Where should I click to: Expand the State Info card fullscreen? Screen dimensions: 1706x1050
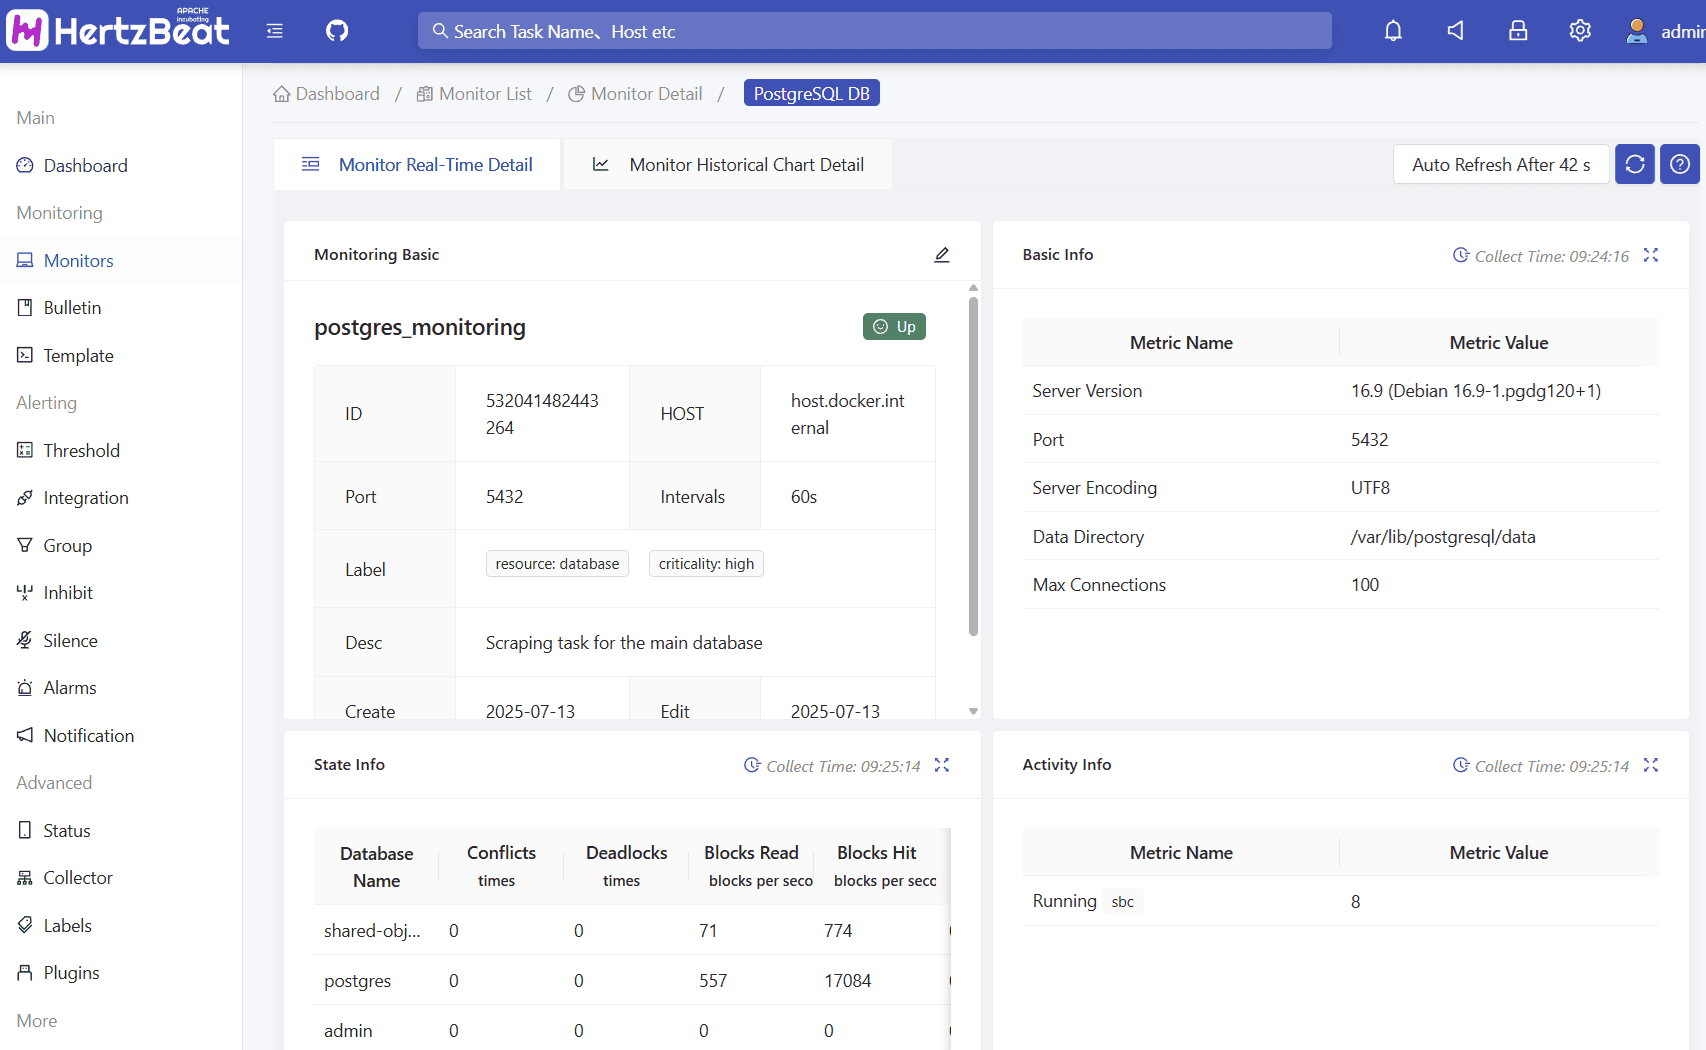click(x=942, y=765)
